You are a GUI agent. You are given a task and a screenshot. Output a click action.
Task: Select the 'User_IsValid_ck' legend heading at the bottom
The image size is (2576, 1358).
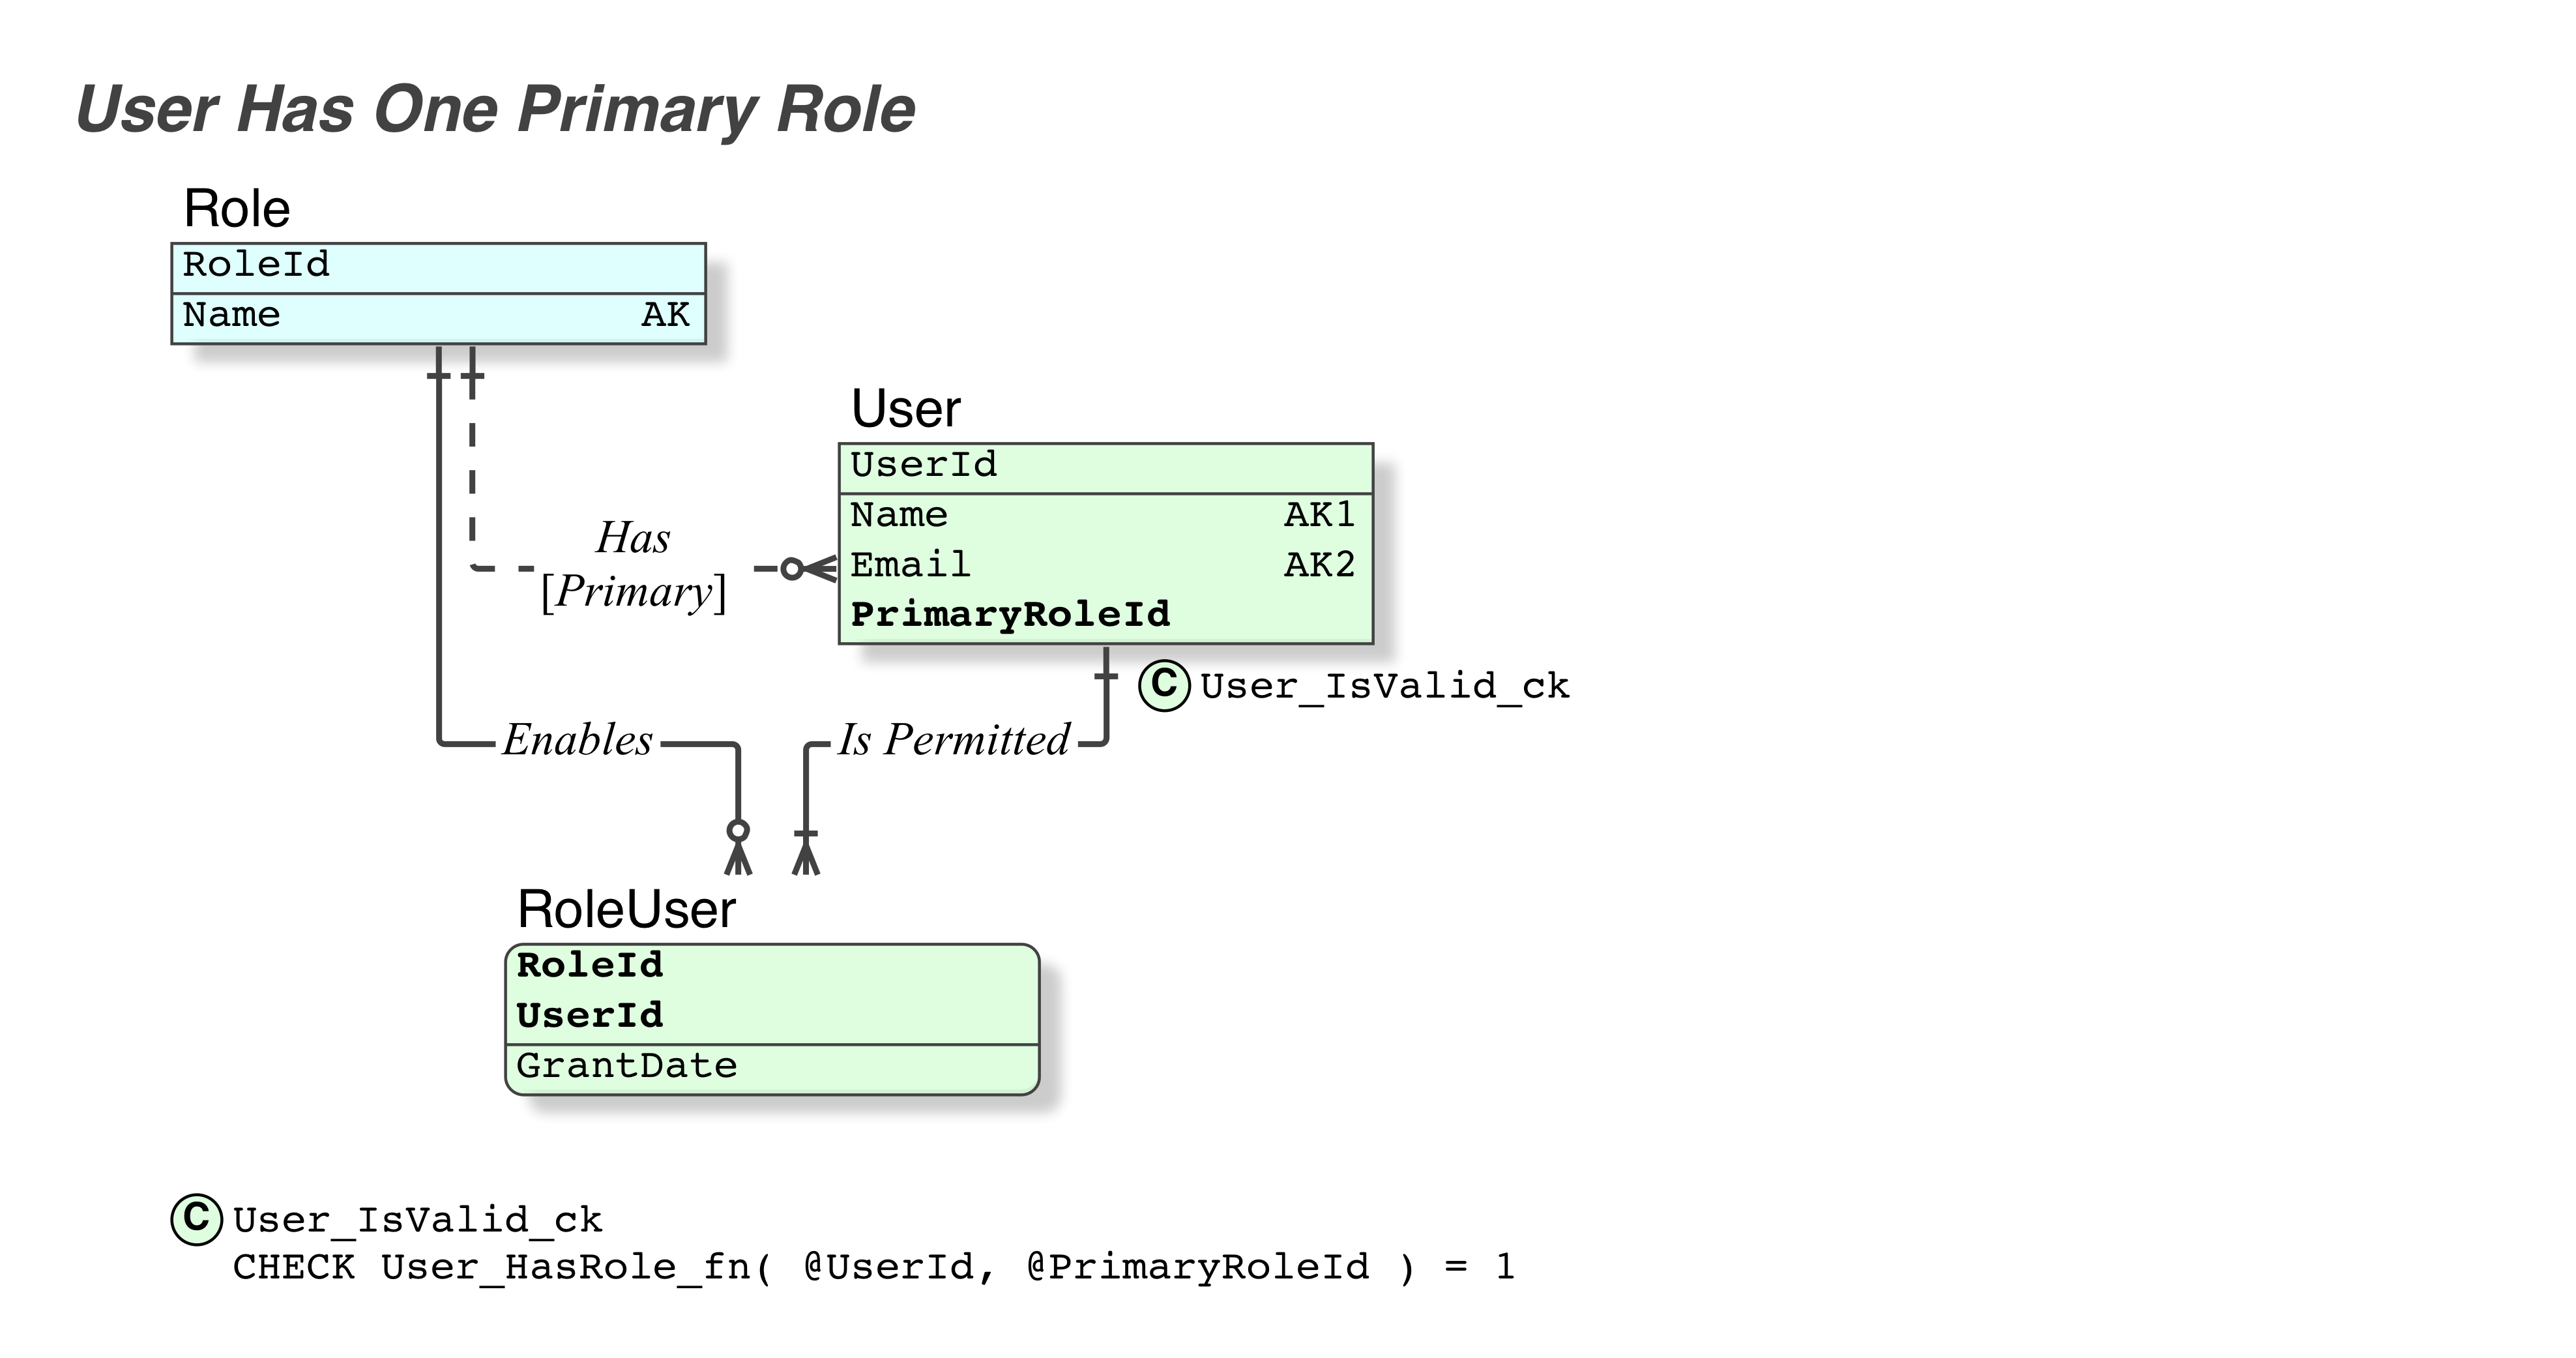418,1221
